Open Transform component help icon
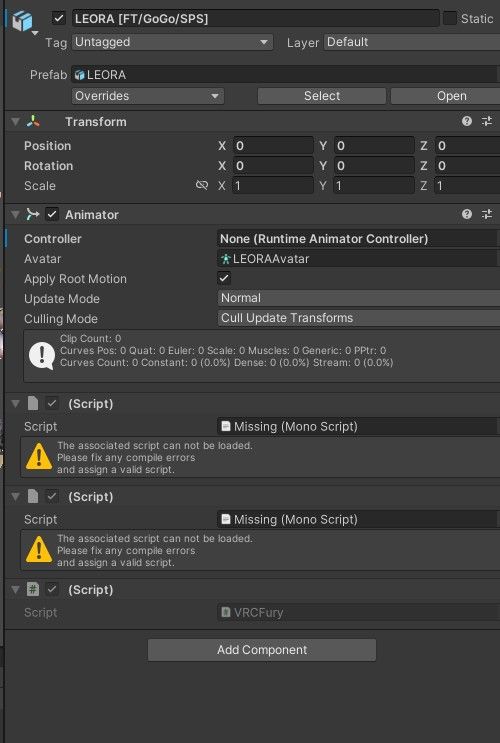 tap(467, 121)
